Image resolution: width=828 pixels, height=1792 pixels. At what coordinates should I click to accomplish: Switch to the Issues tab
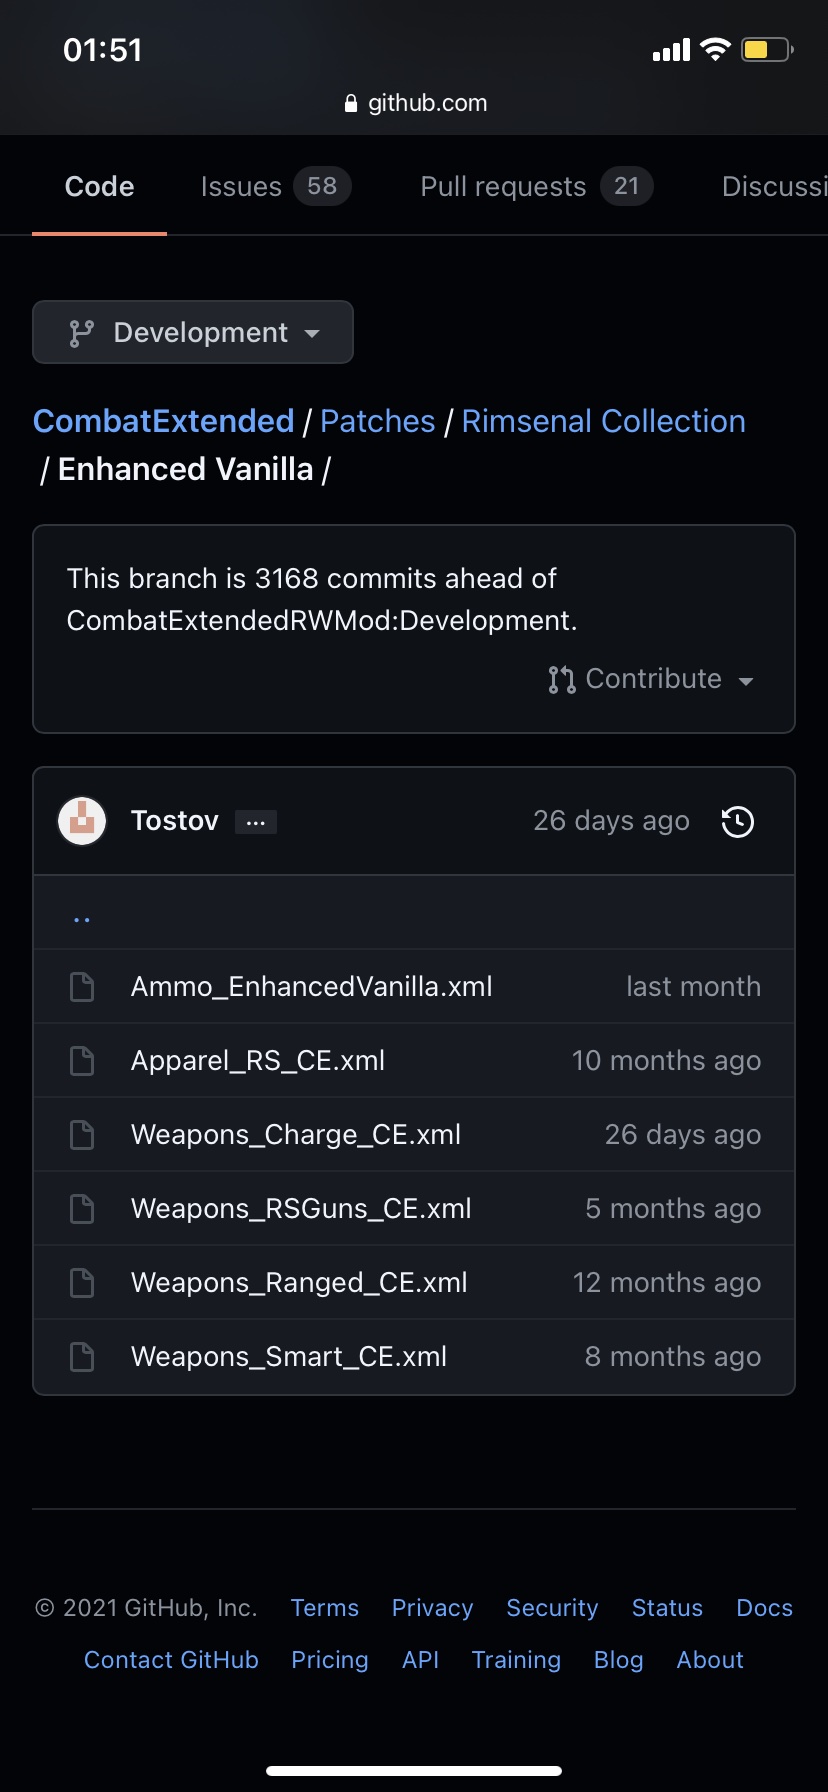tap(275, 187)
